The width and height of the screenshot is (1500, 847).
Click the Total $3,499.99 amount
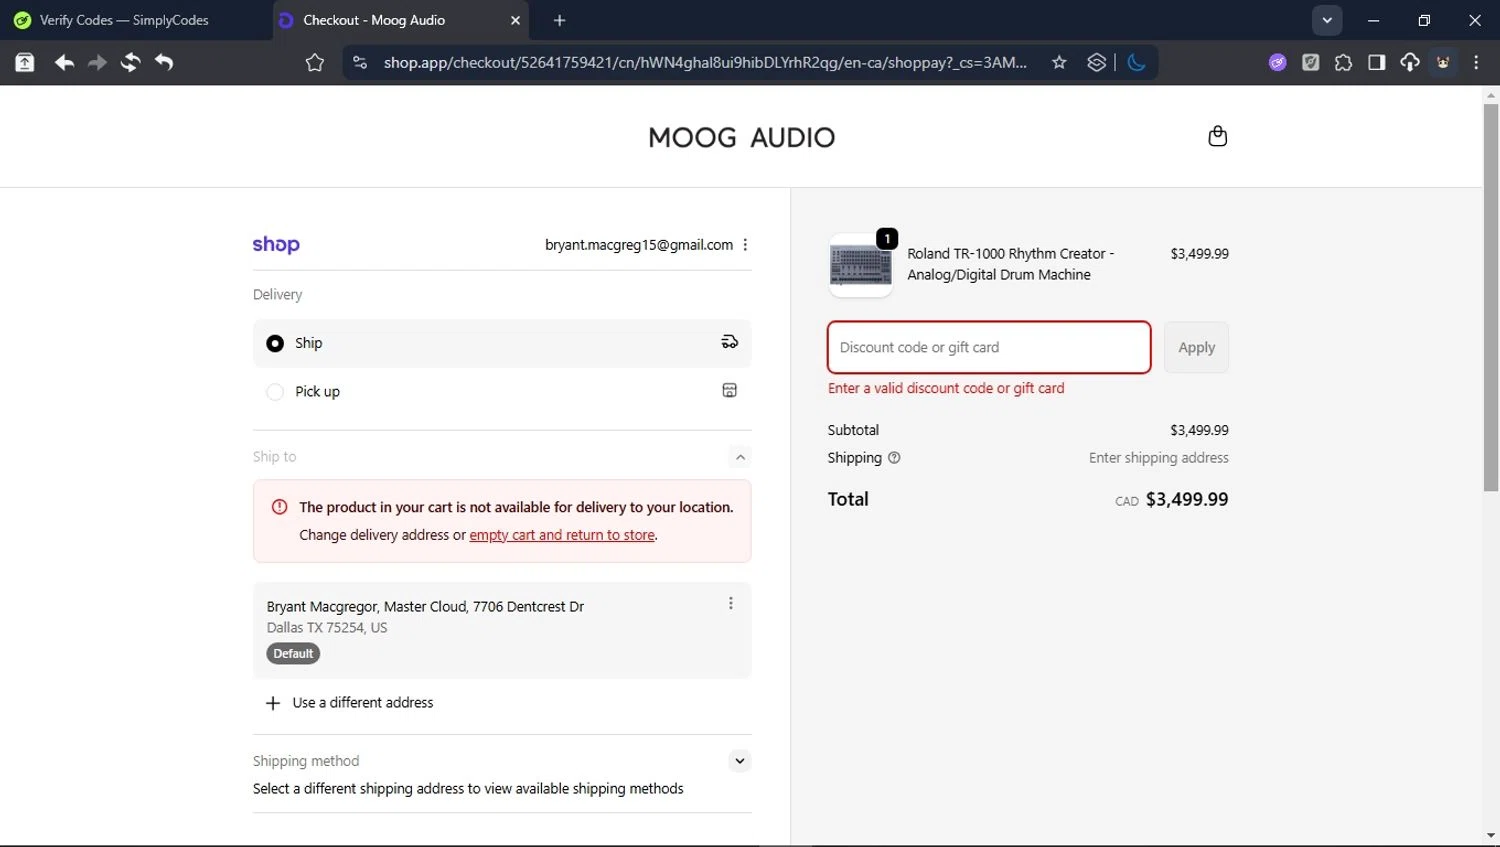1187,499
